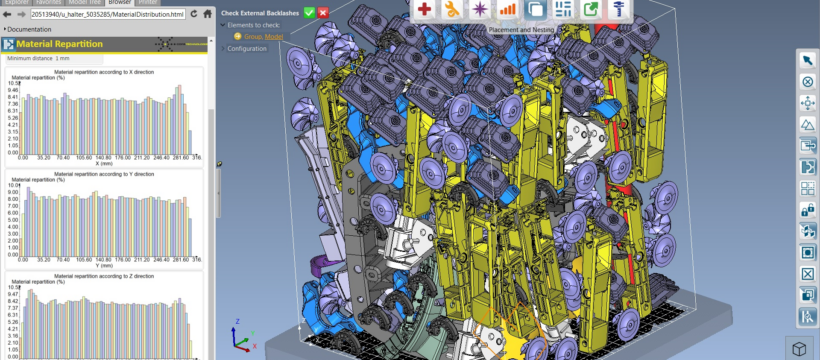
Task: Open the orange bar chart analysis icon
Action: click(507, 9)
